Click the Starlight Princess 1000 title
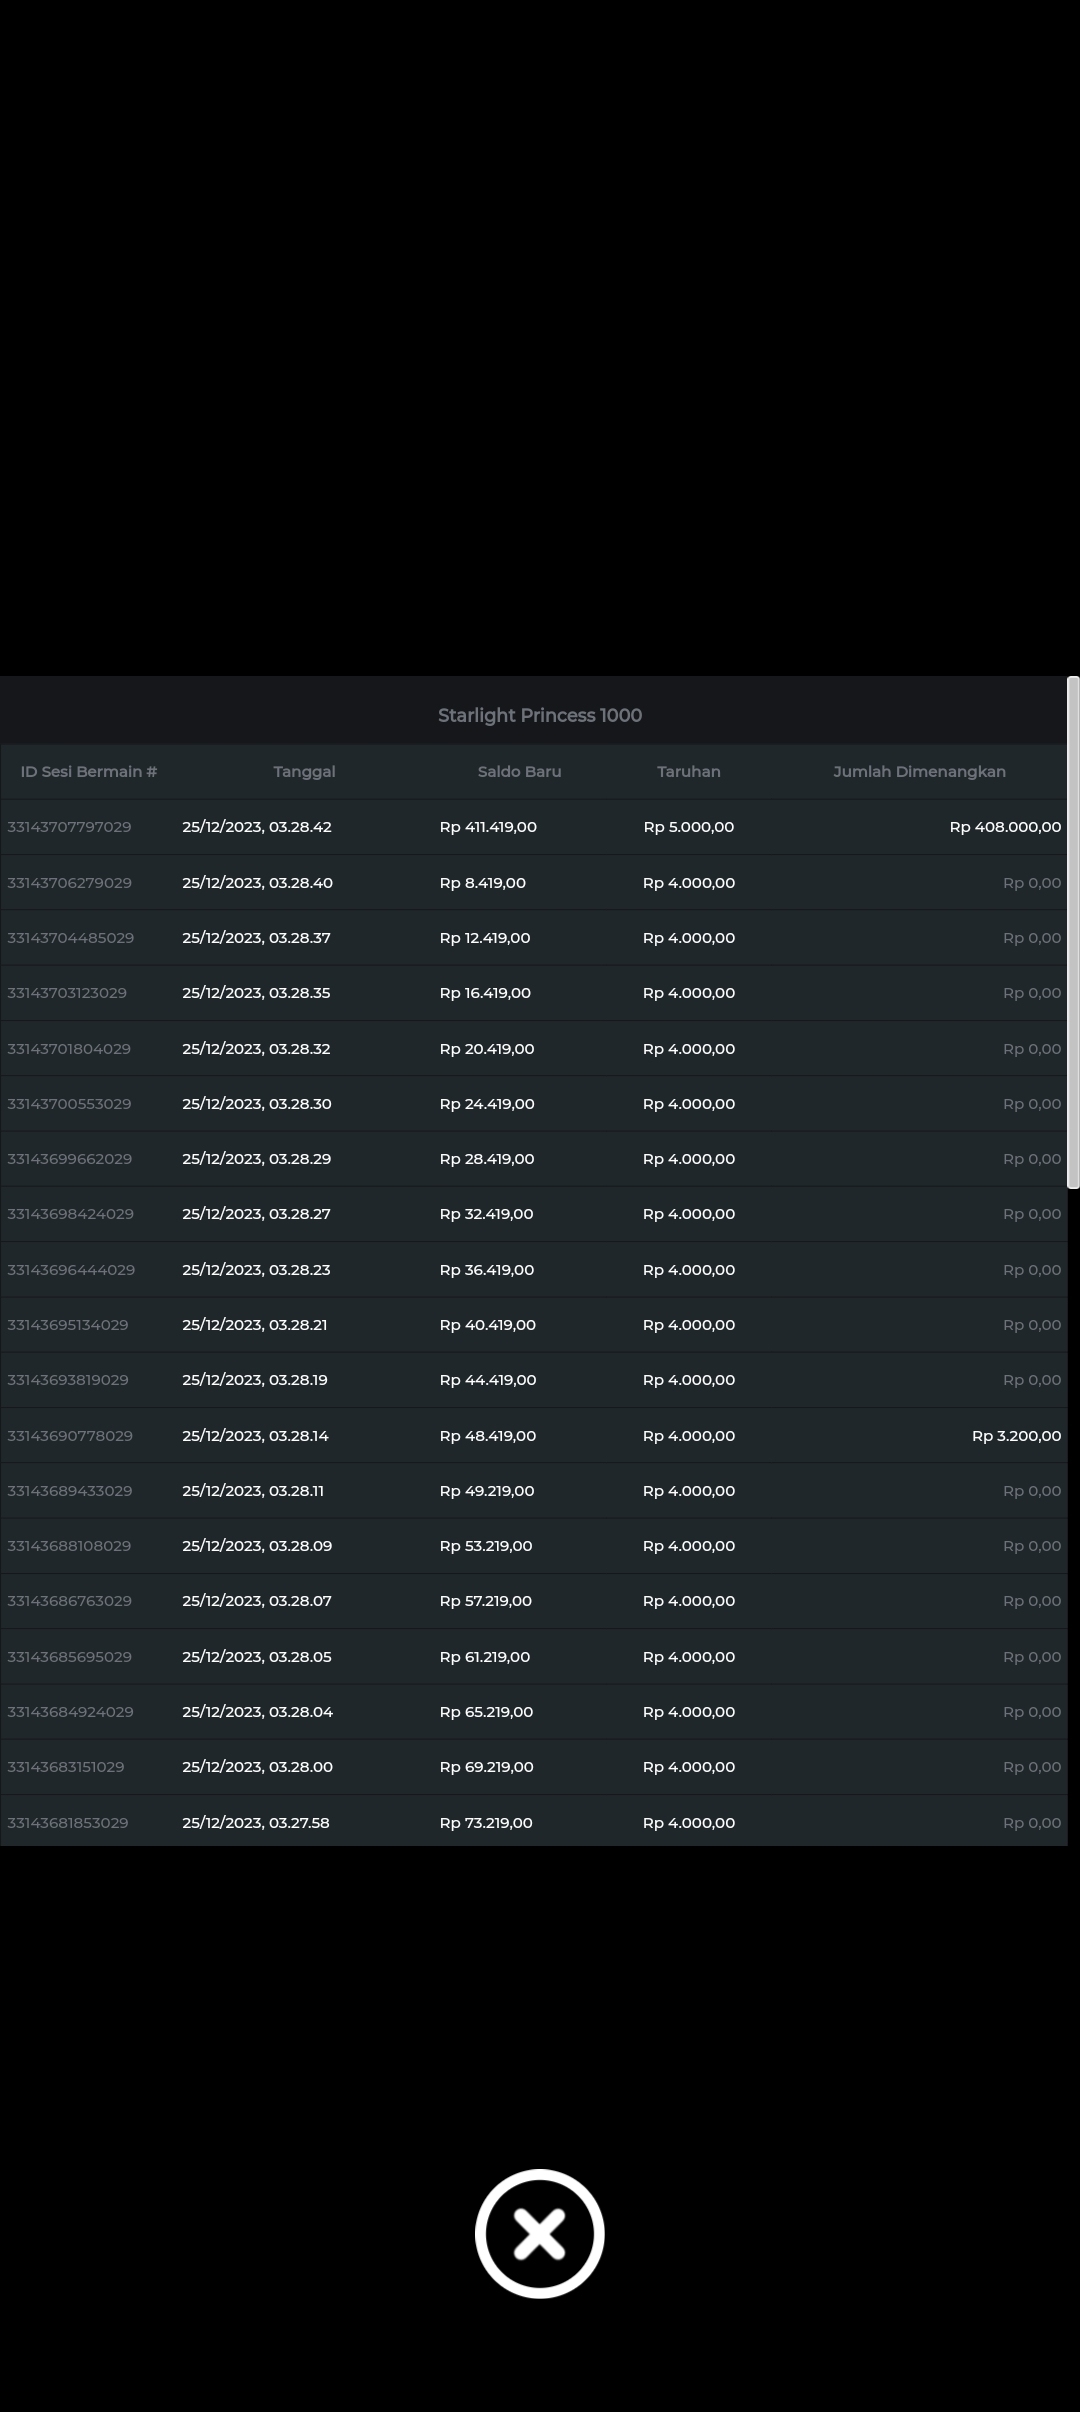The width and height of the screenshot is (1080, 2412). click(539, 715)
